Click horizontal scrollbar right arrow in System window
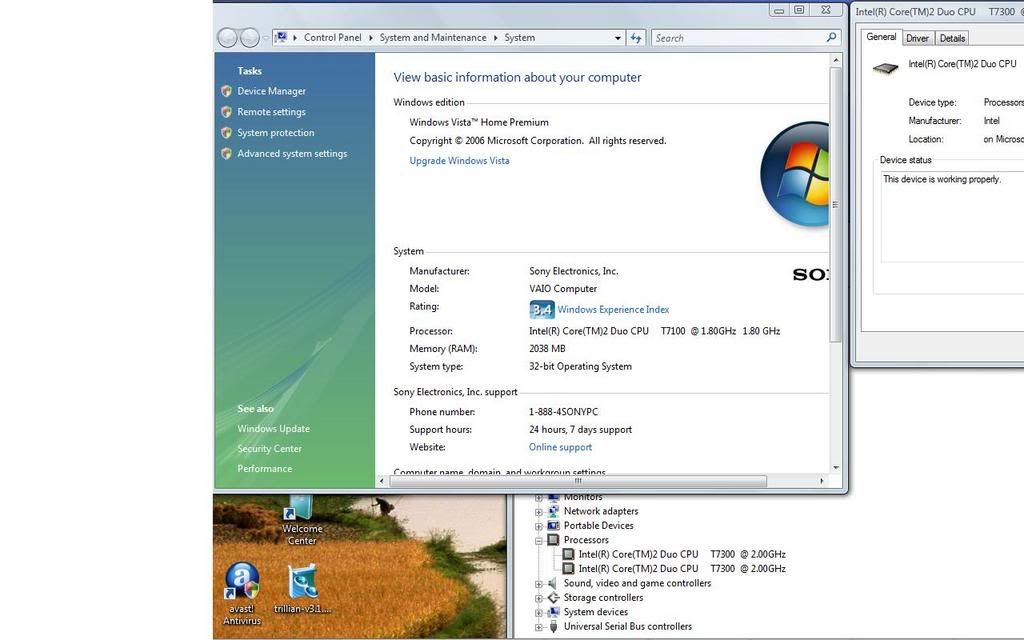Screen dimensions: 1024x640 click(822, 481)
